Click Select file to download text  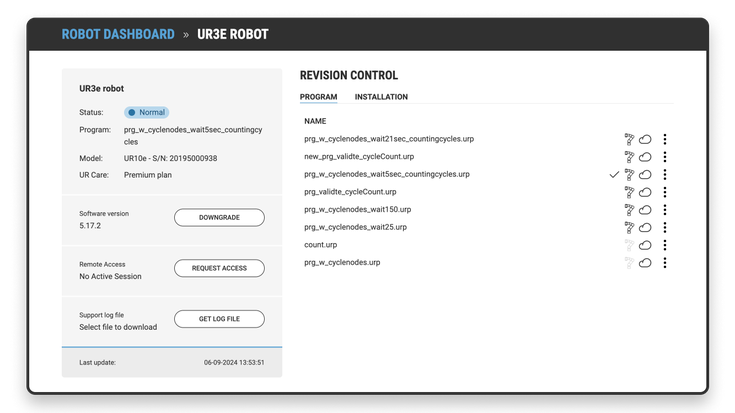pos(118,327)
